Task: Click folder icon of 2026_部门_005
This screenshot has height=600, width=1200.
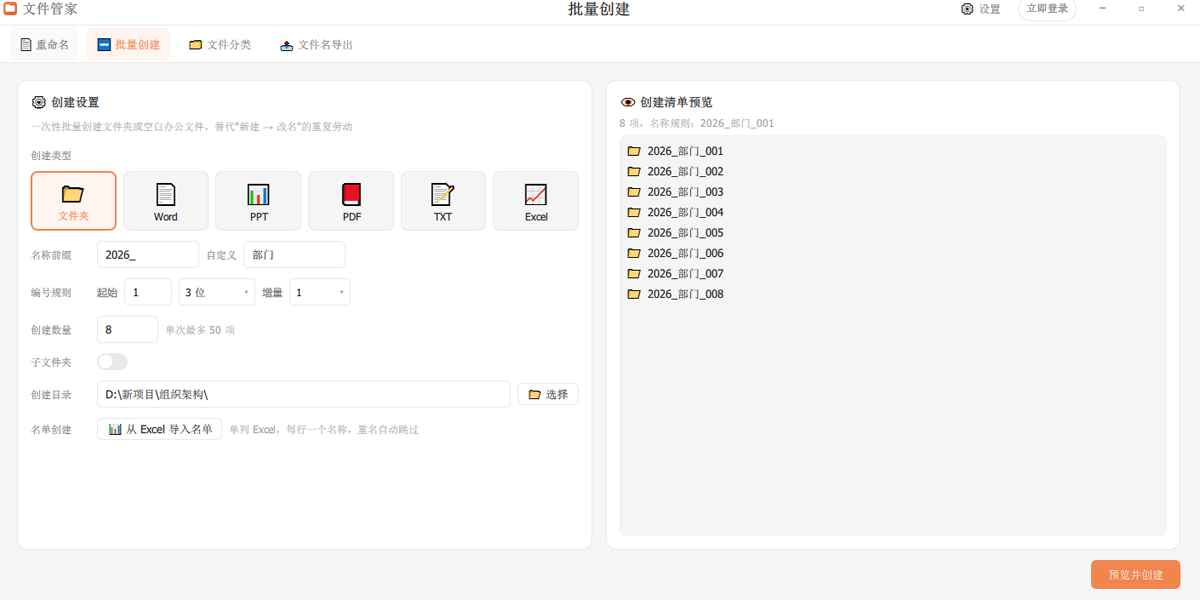Action: point(634,233)
